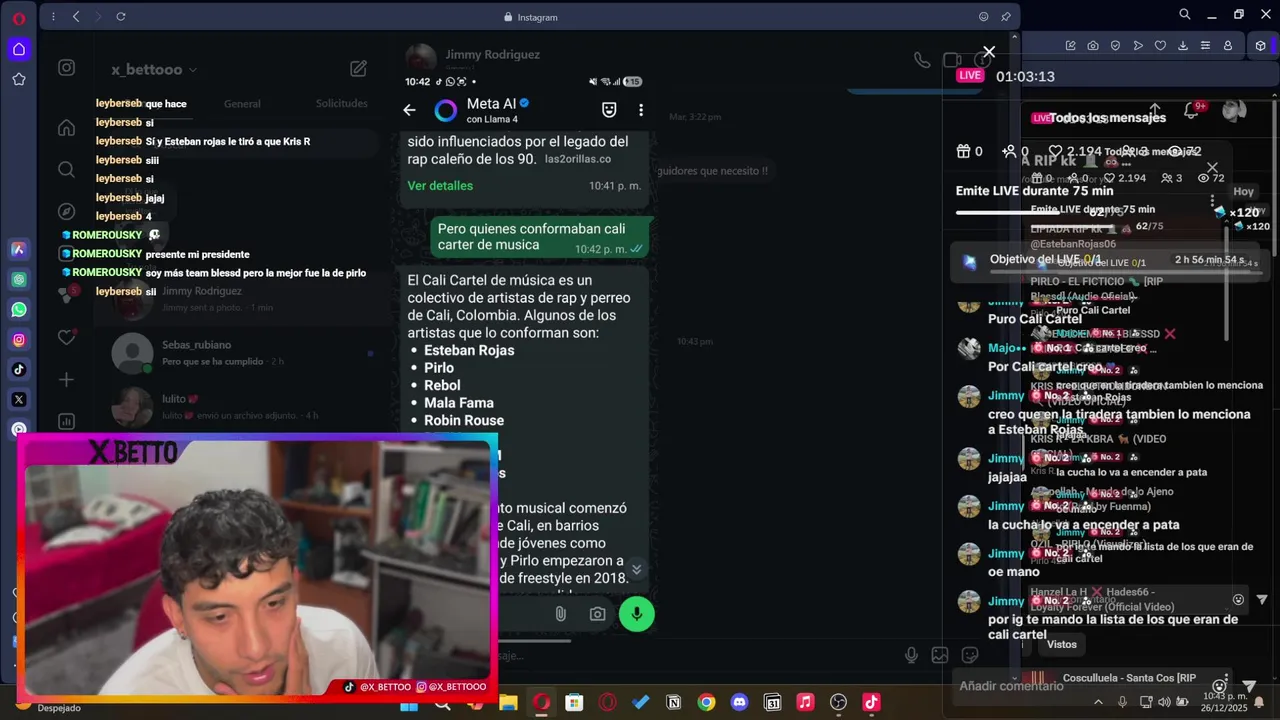Click the Vistos button
Viewport: 1280px width, 720px height.
[1062, 645]
